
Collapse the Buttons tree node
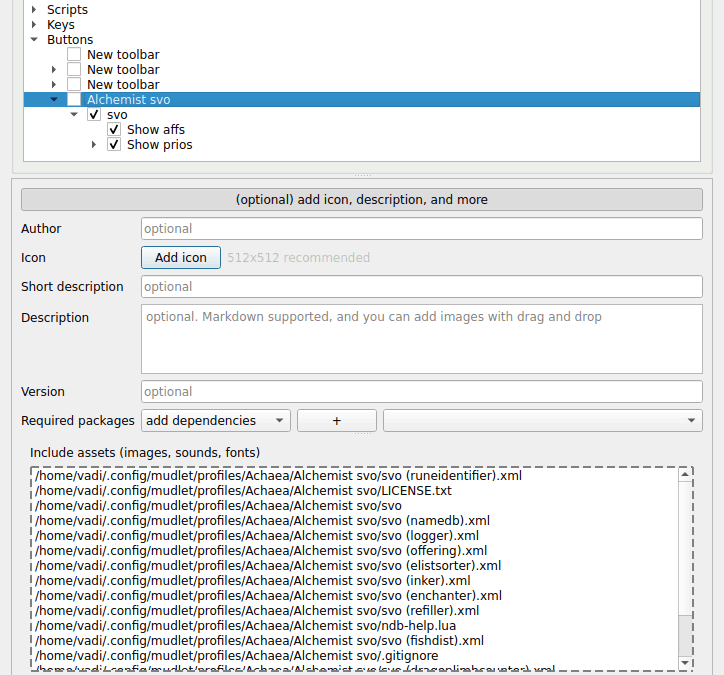pos(34,39)
